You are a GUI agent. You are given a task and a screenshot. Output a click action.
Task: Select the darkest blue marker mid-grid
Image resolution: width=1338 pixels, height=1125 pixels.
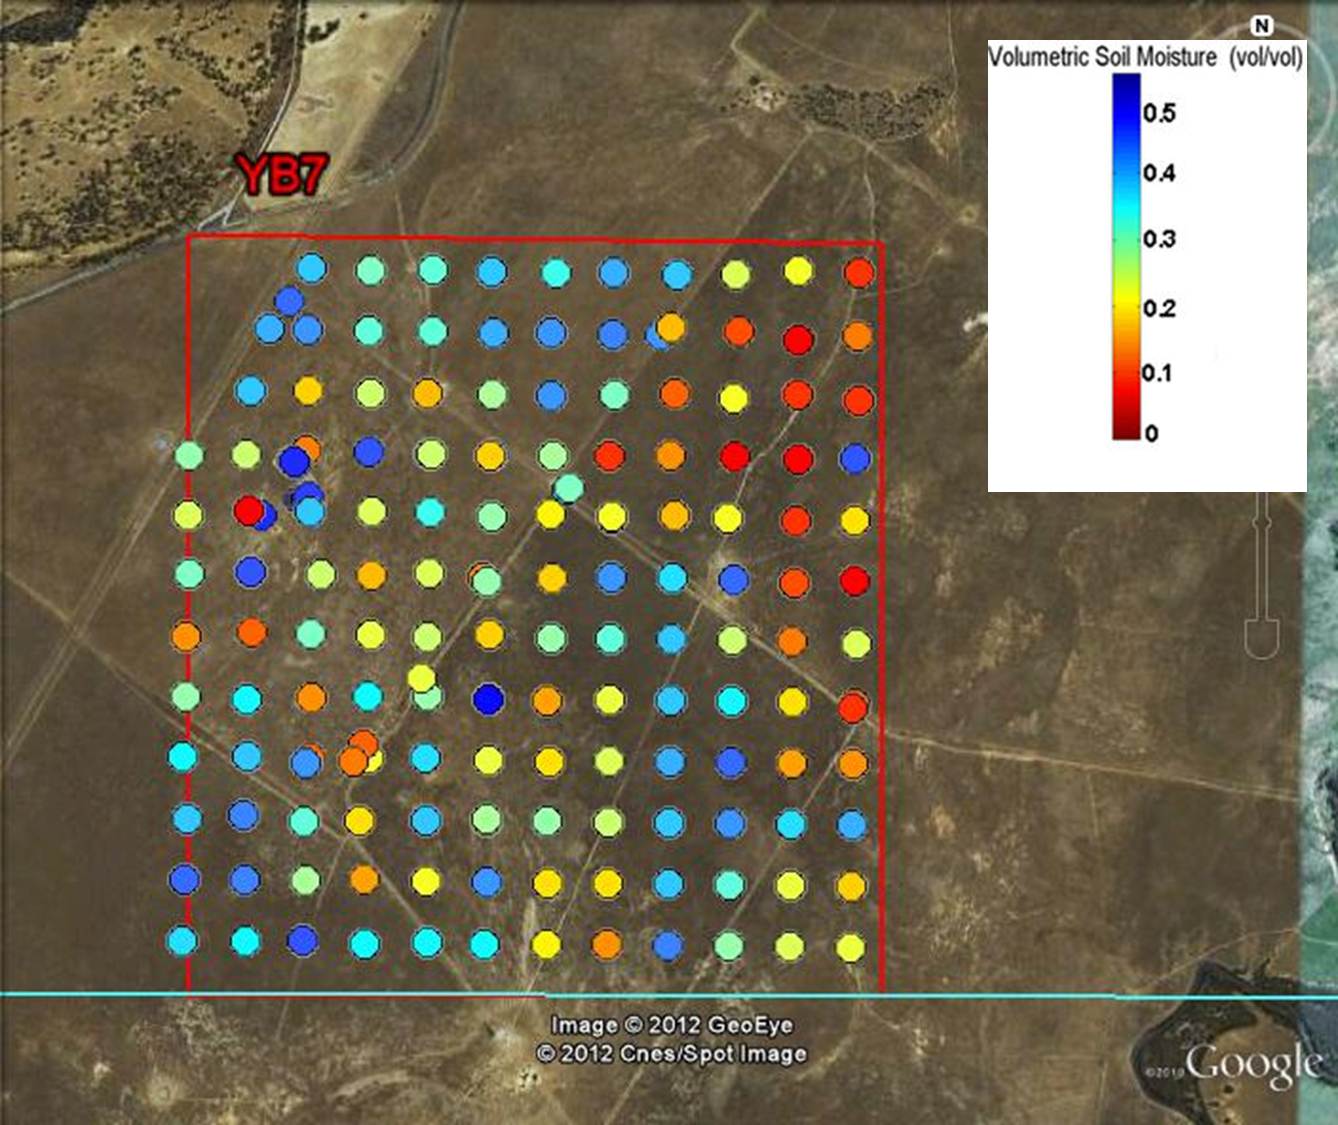pos(487,698)
